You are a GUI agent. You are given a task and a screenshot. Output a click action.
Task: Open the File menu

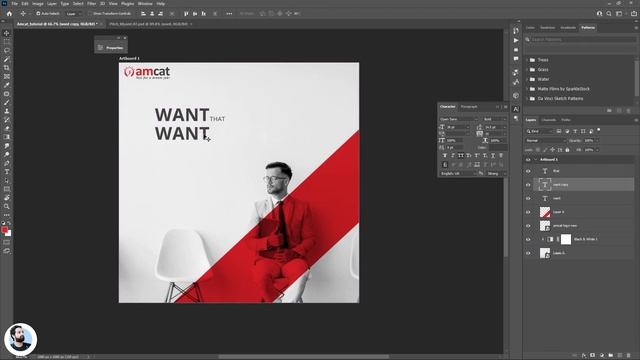click(15, 4)
